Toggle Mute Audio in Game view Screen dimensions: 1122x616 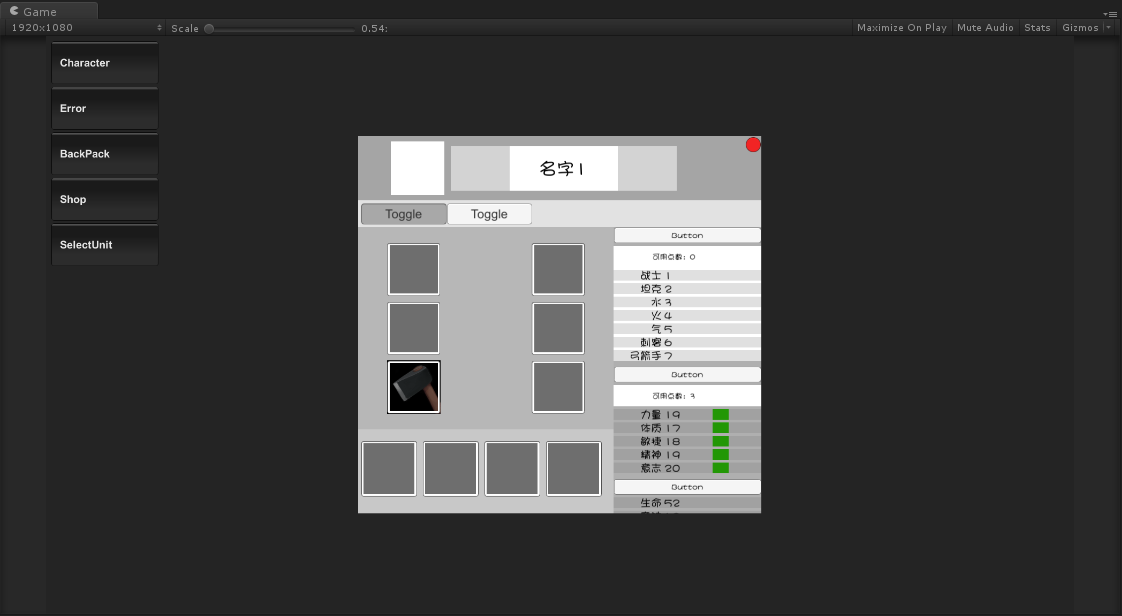coord(985,28)
